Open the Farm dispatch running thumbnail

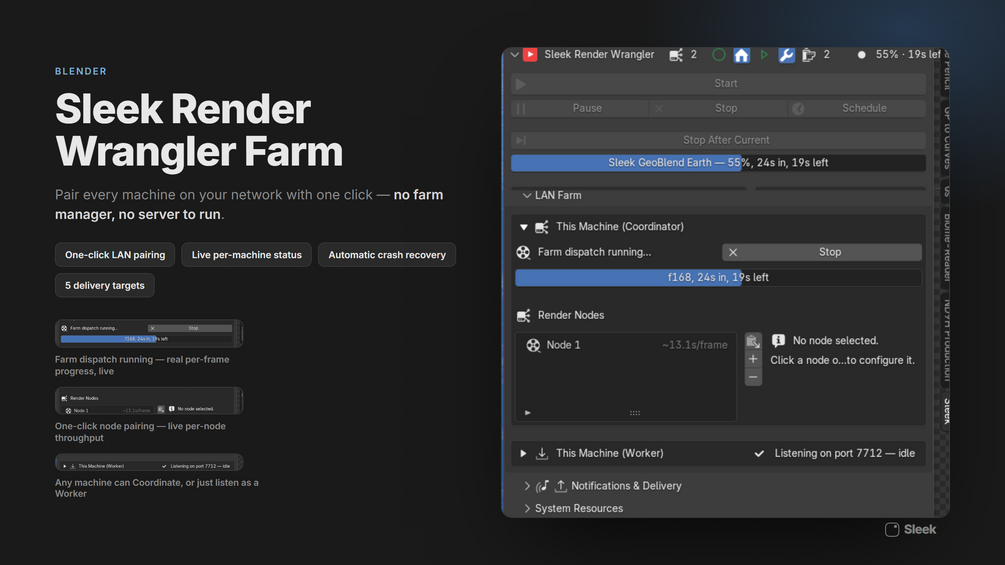(x=149, y=333)
